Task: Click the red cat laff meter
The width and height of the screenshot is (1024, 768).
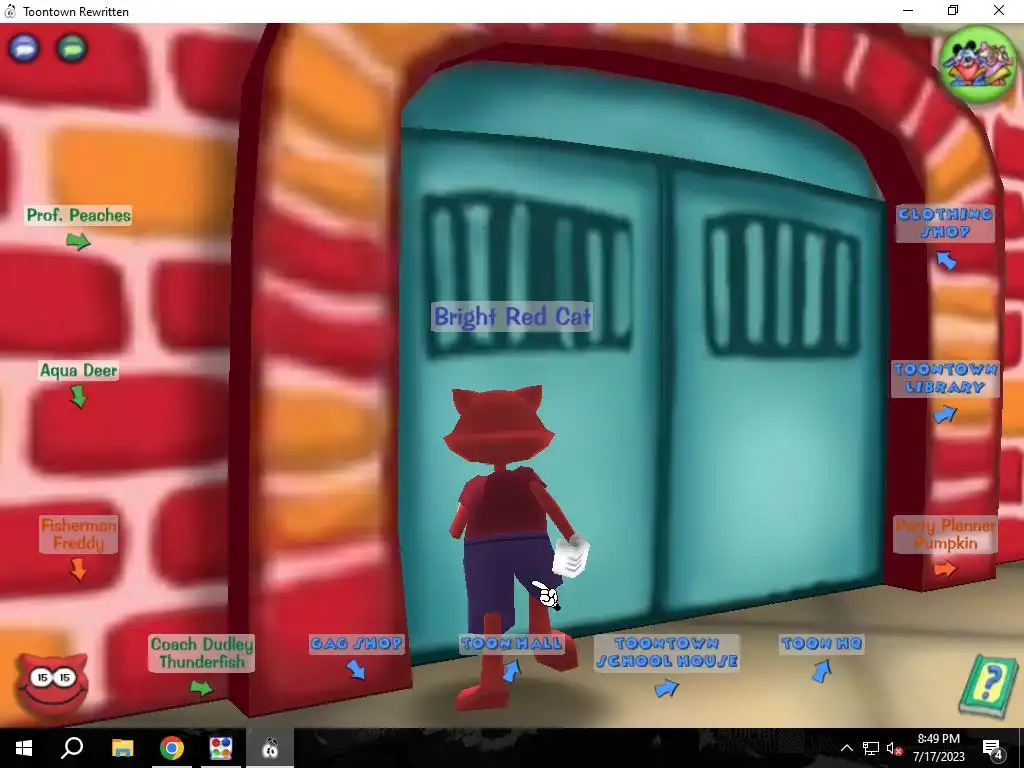Action: pos(51,682)
